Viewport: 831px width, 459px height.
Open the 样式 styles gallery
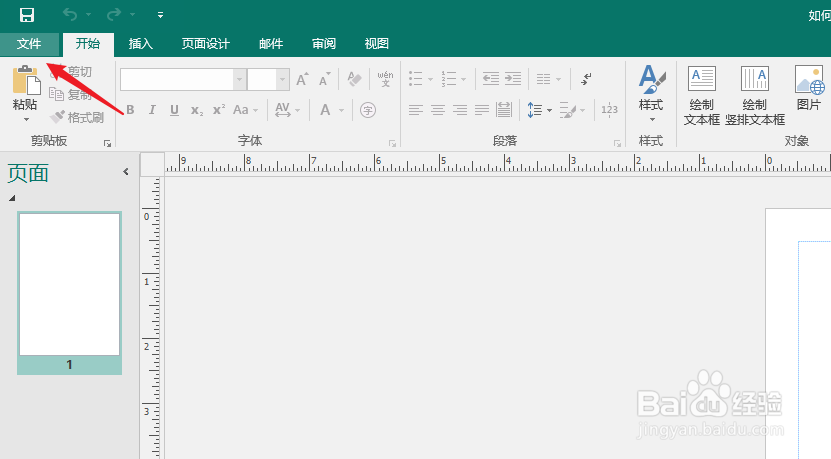(x=652, y=93)
